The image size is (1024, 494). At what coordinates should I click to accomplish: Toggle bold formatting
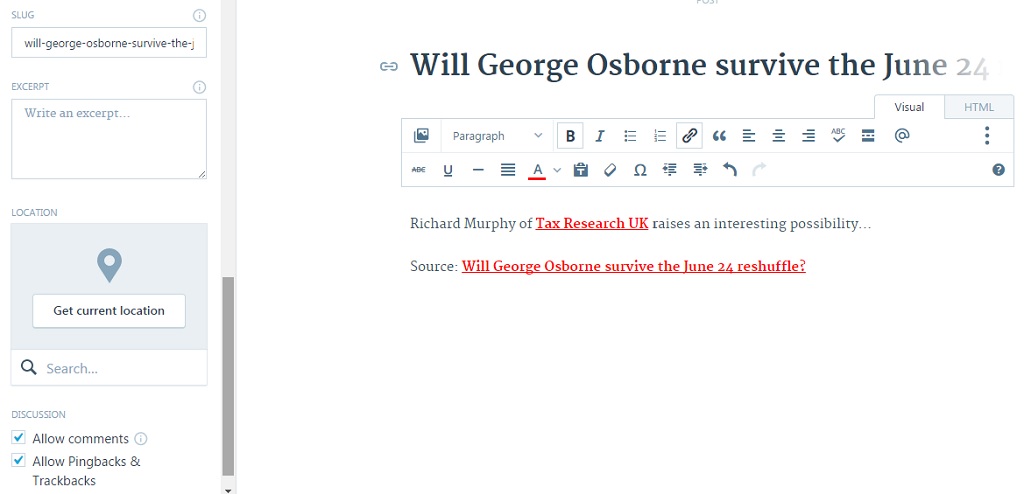coord(570,136)
